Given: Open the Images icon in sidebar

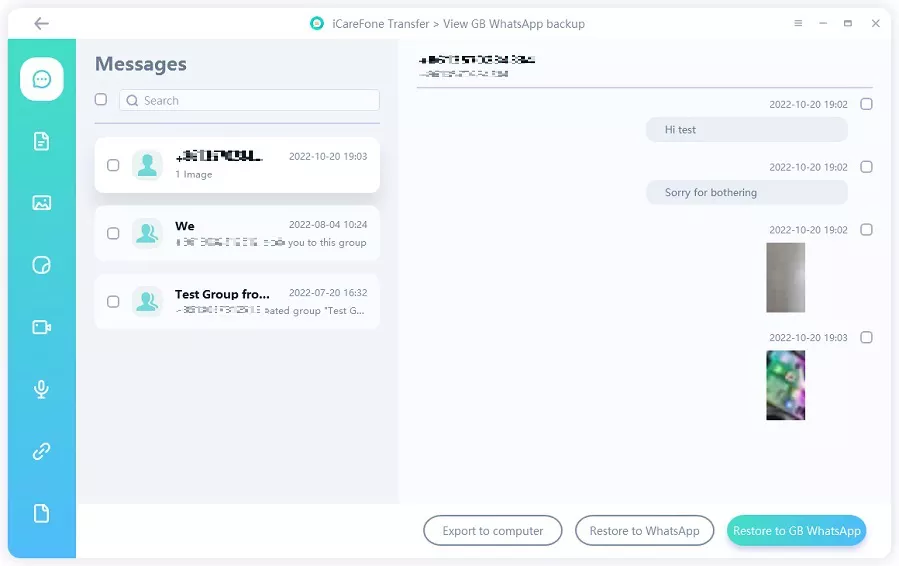Looking at the screenshot, I should [x=42, y=203].
